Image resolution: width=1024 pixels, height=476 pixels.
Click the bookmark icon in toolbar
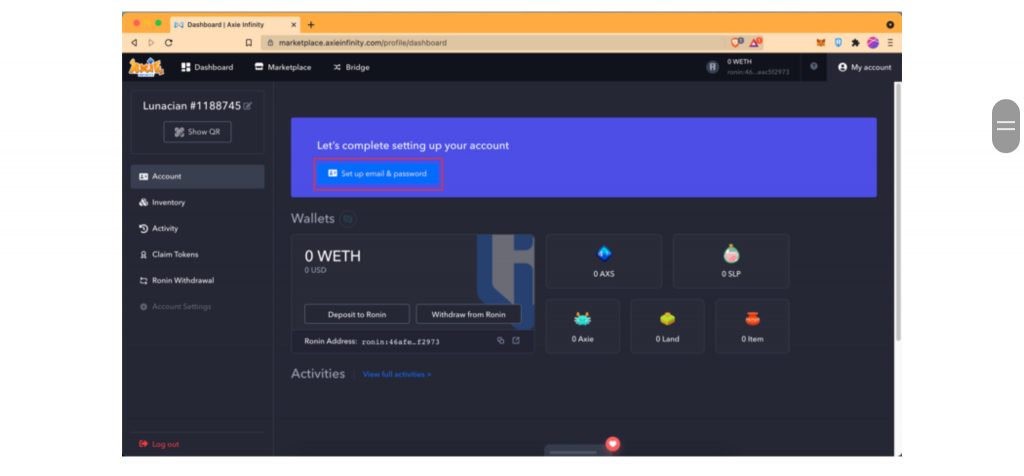(x=249, y=42)
